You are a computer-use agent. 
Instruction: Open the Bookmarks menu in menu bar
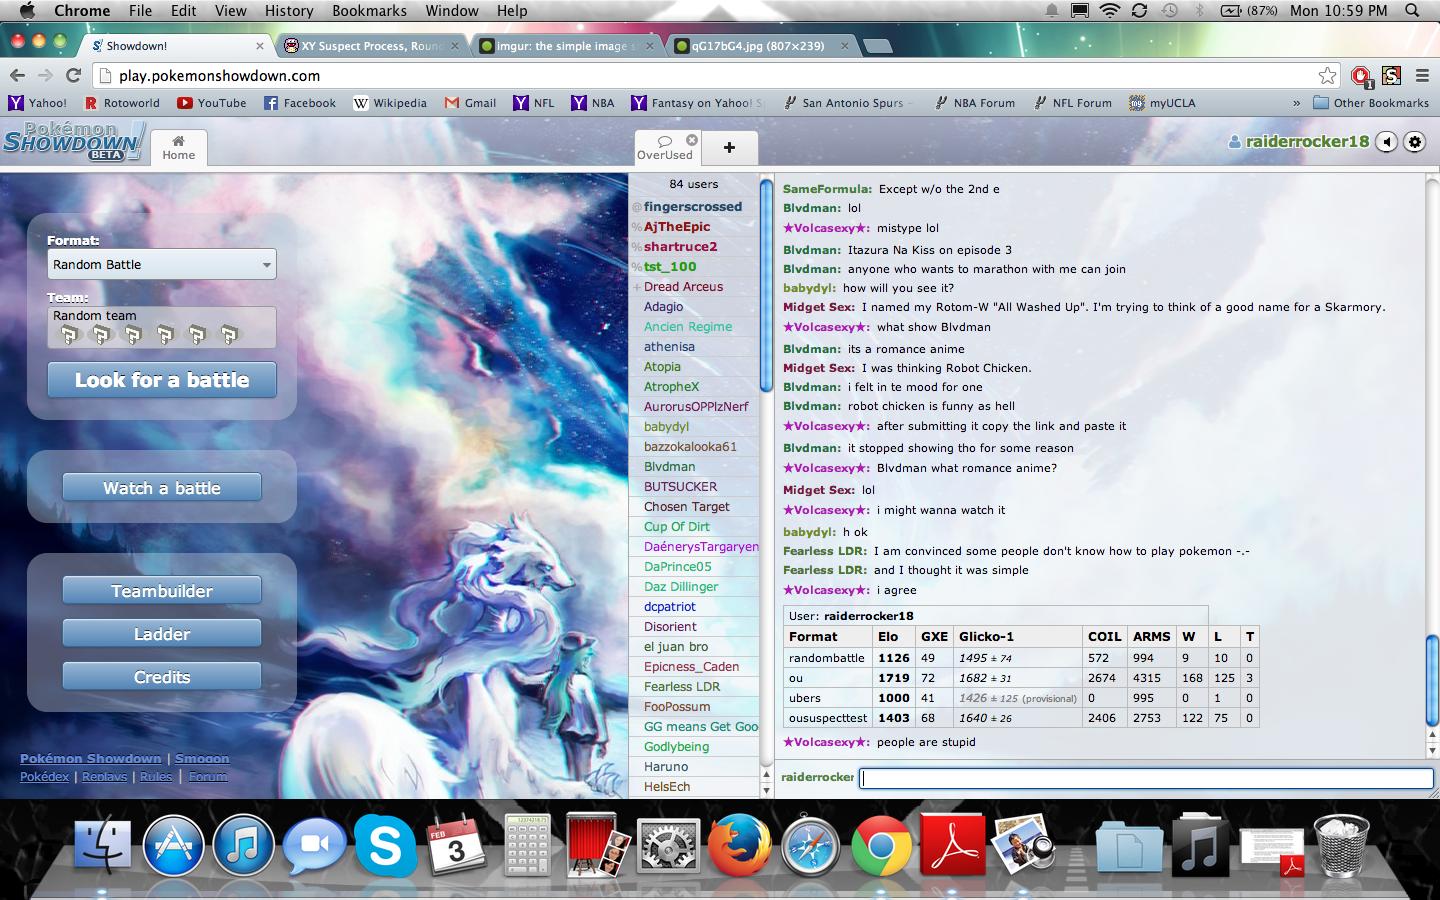(x=369, y=11)
